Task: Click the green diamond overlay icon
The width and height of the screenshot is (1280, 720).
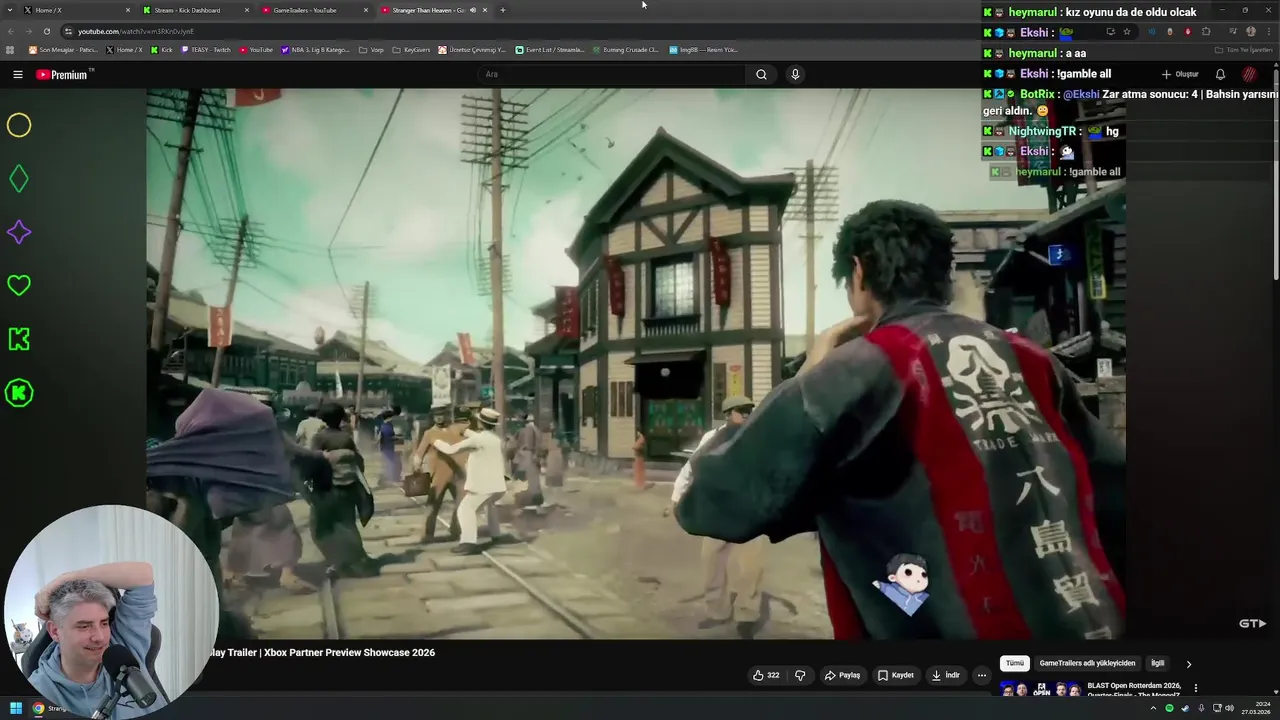Action: [19, 179]
